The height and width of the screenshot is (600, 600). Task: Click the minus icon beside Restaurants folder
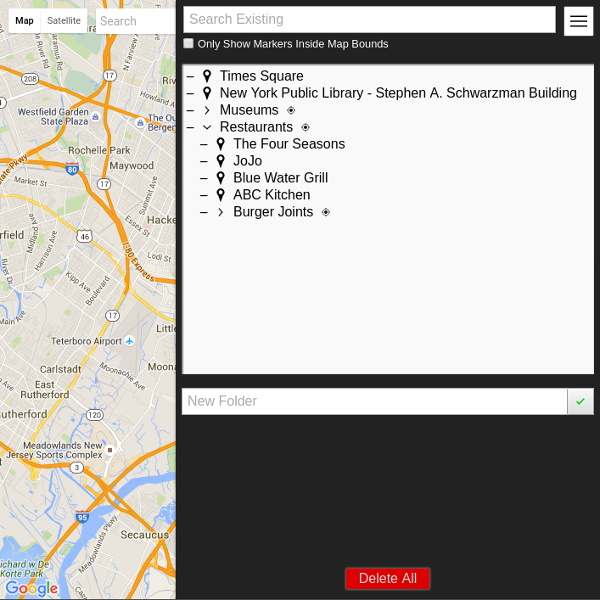coord(190,127)
